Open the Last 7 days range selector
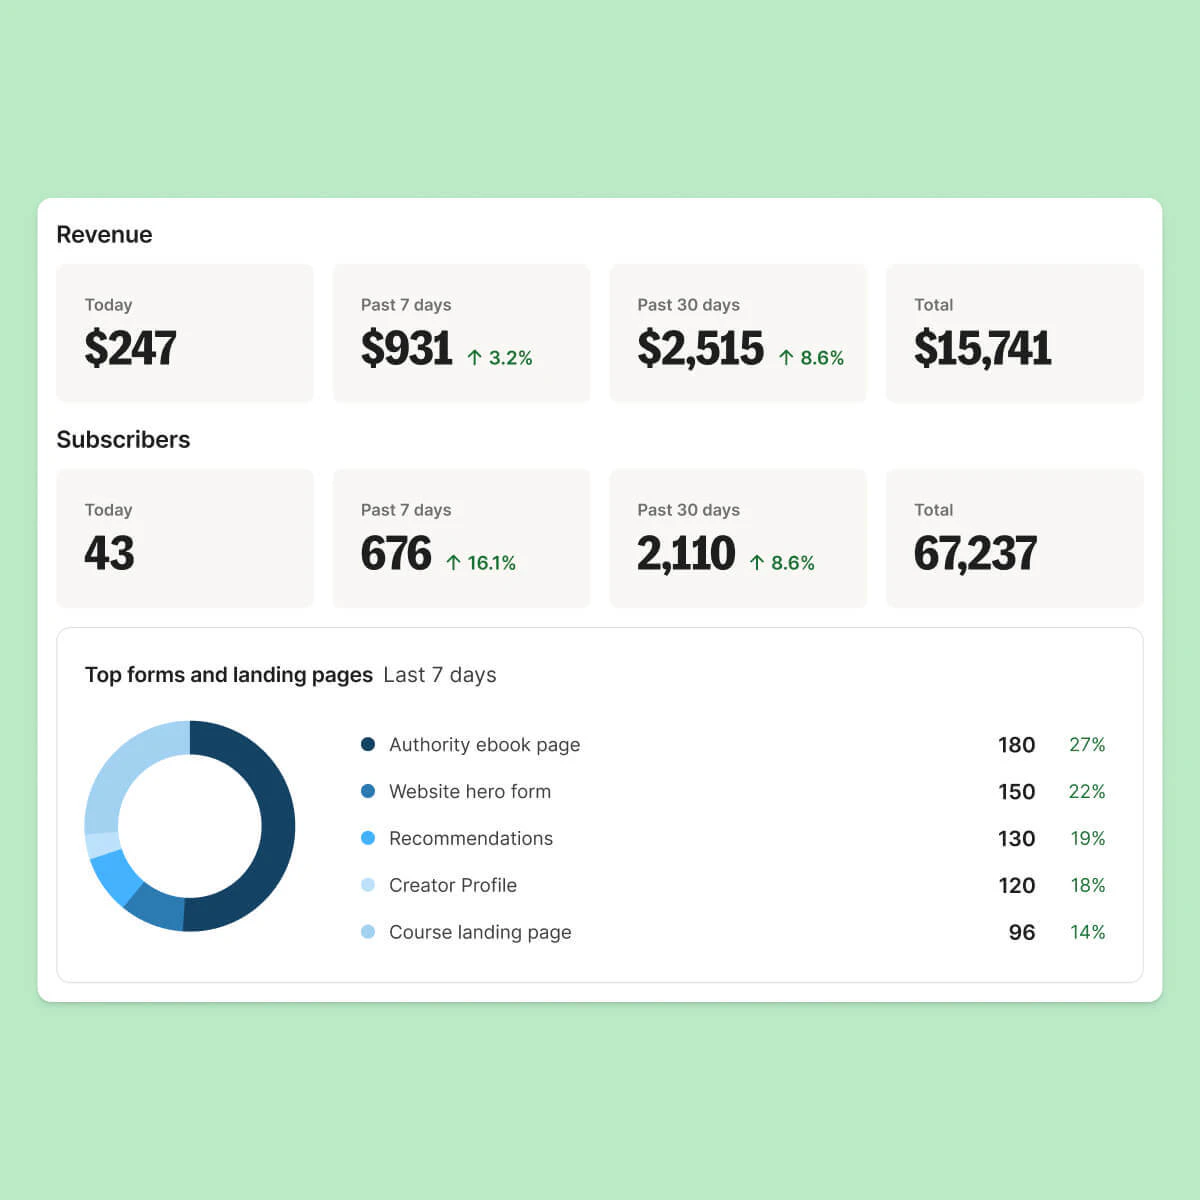Viewport: 1200px width, 1200px height. [x=439, y=675]
